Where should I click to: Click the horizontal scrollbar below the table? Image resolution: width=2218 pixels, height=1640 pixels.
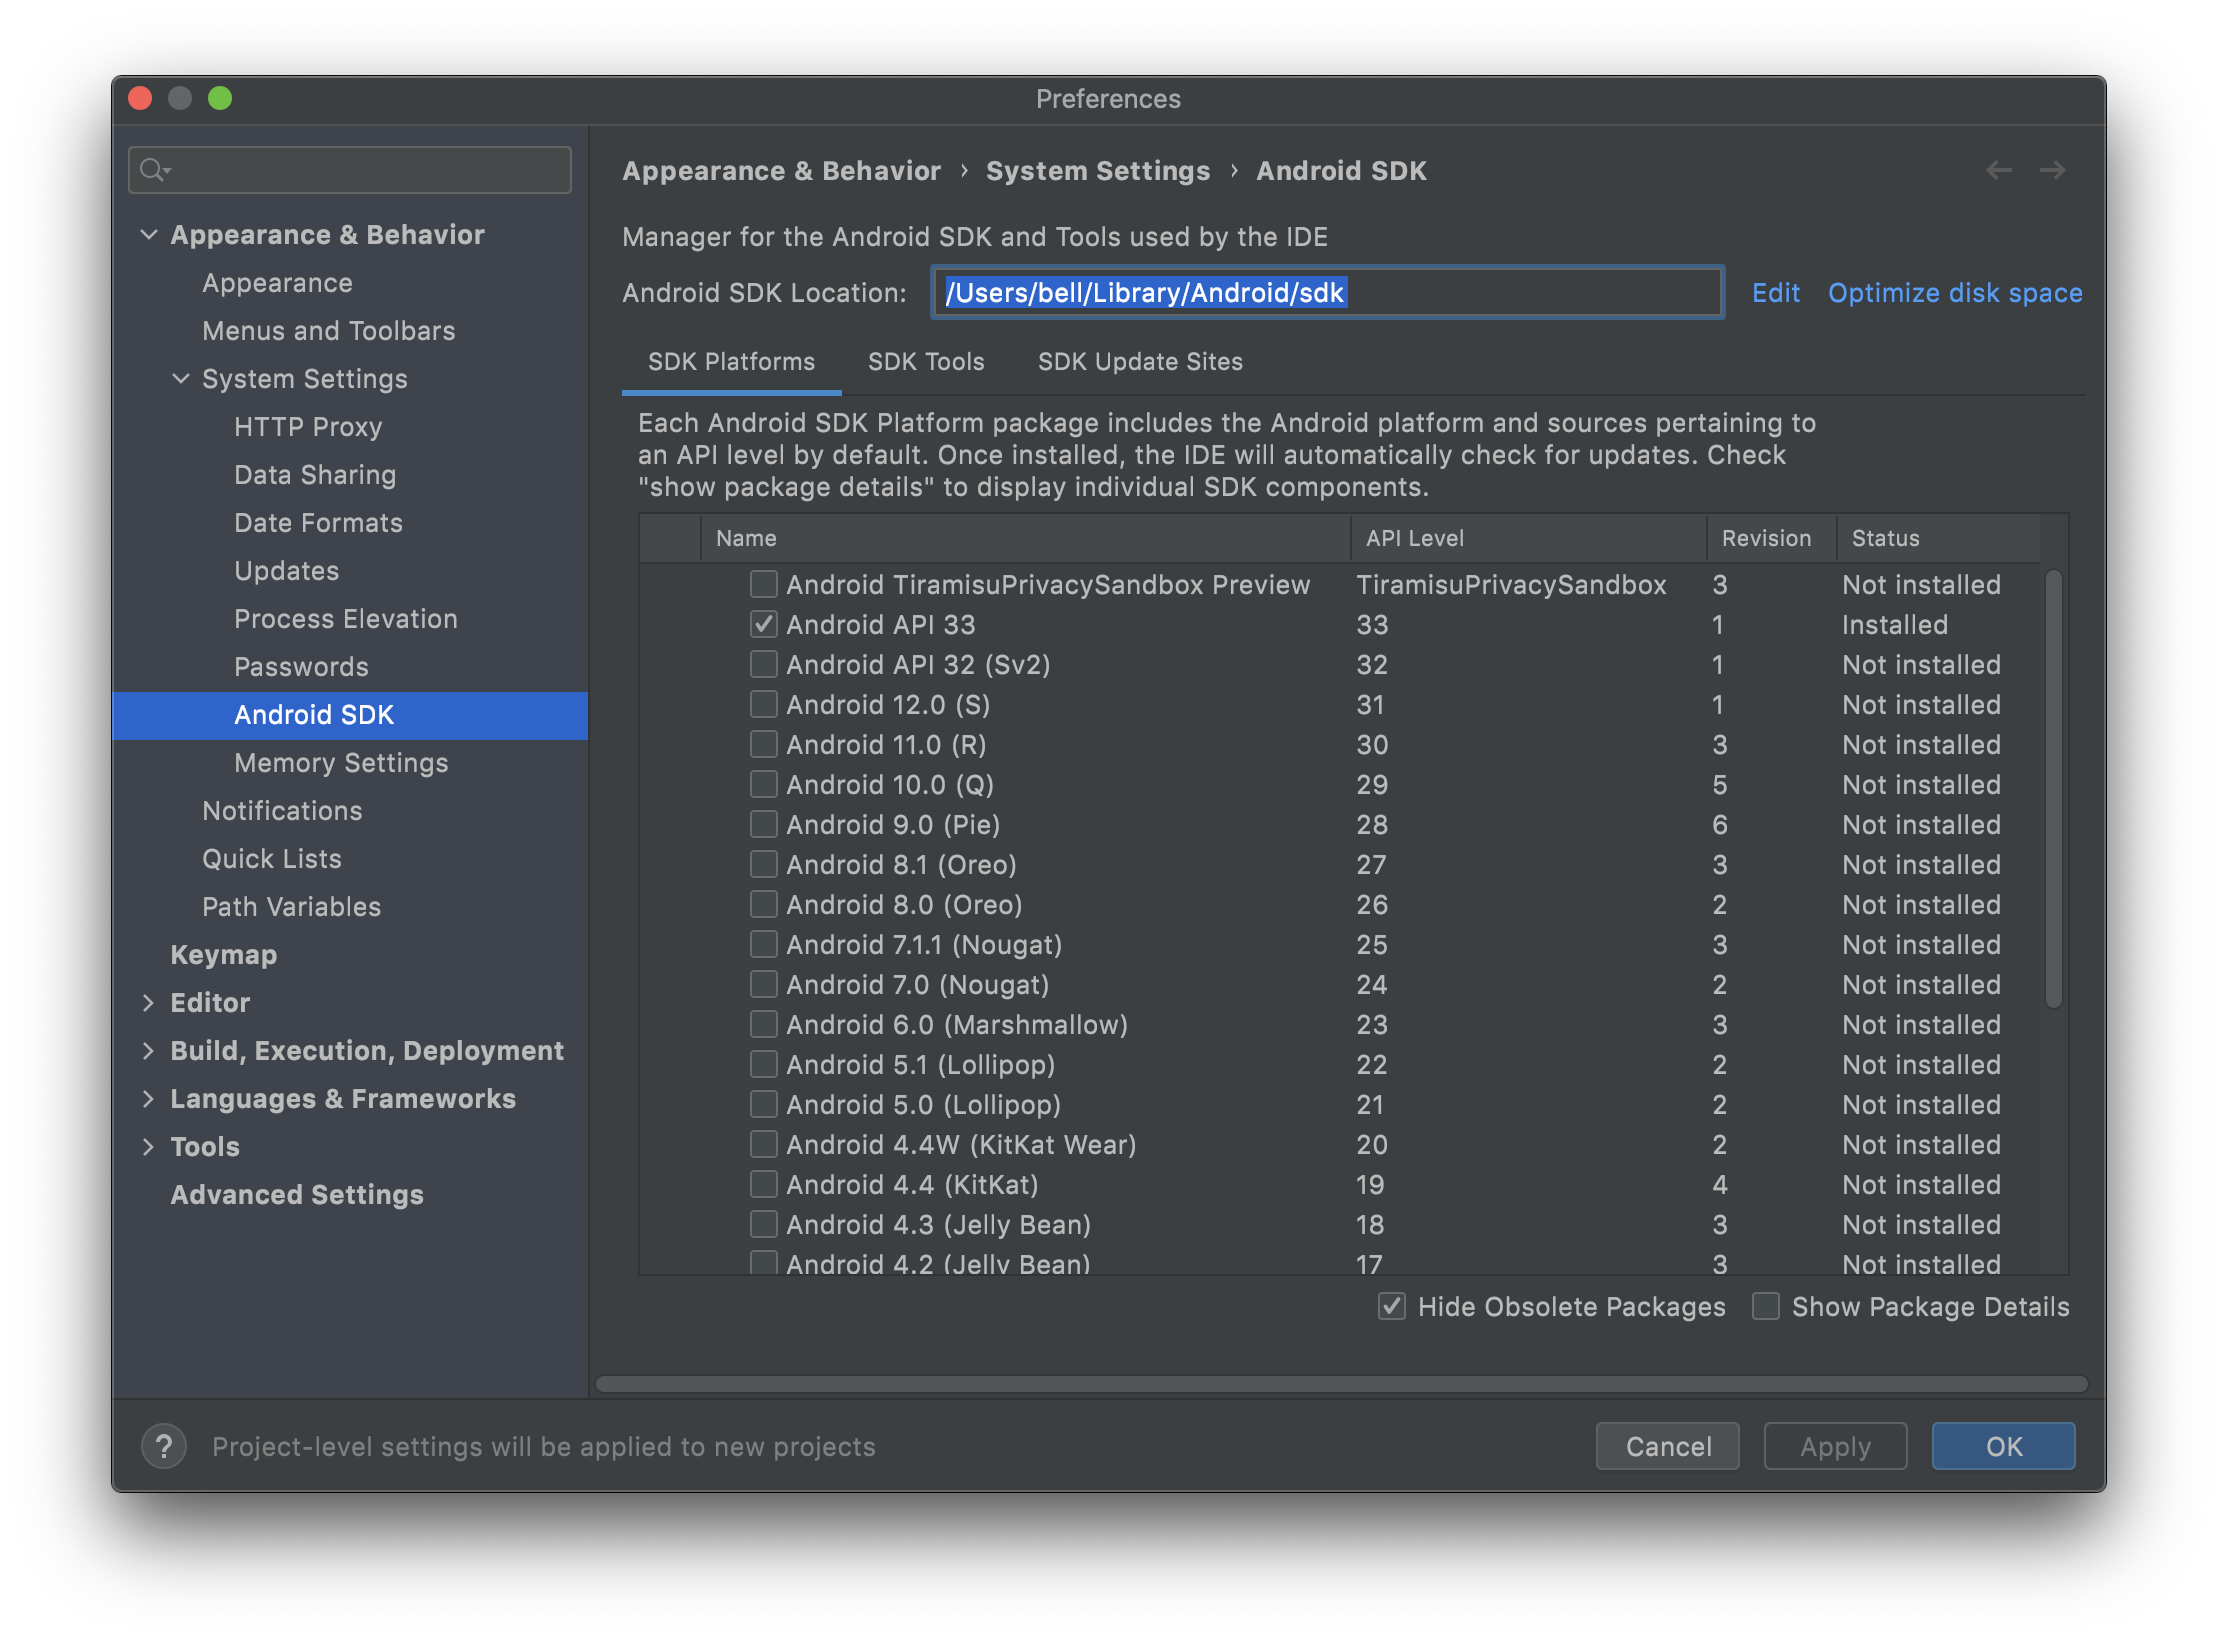pyautogui.click(x=1342, y=1384)
